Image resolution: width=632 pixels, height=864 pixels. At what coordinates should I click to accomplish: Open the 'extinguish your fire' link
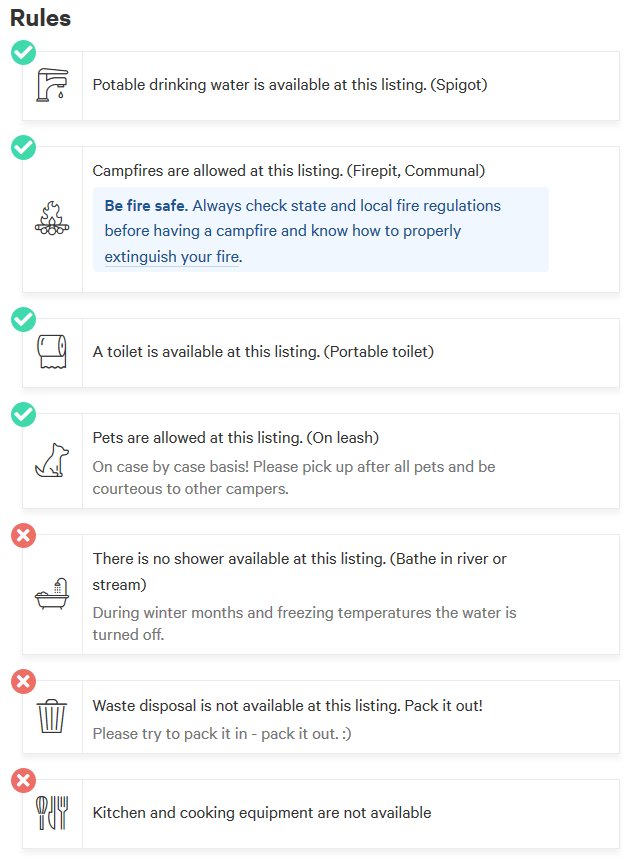tap(173, 257)
